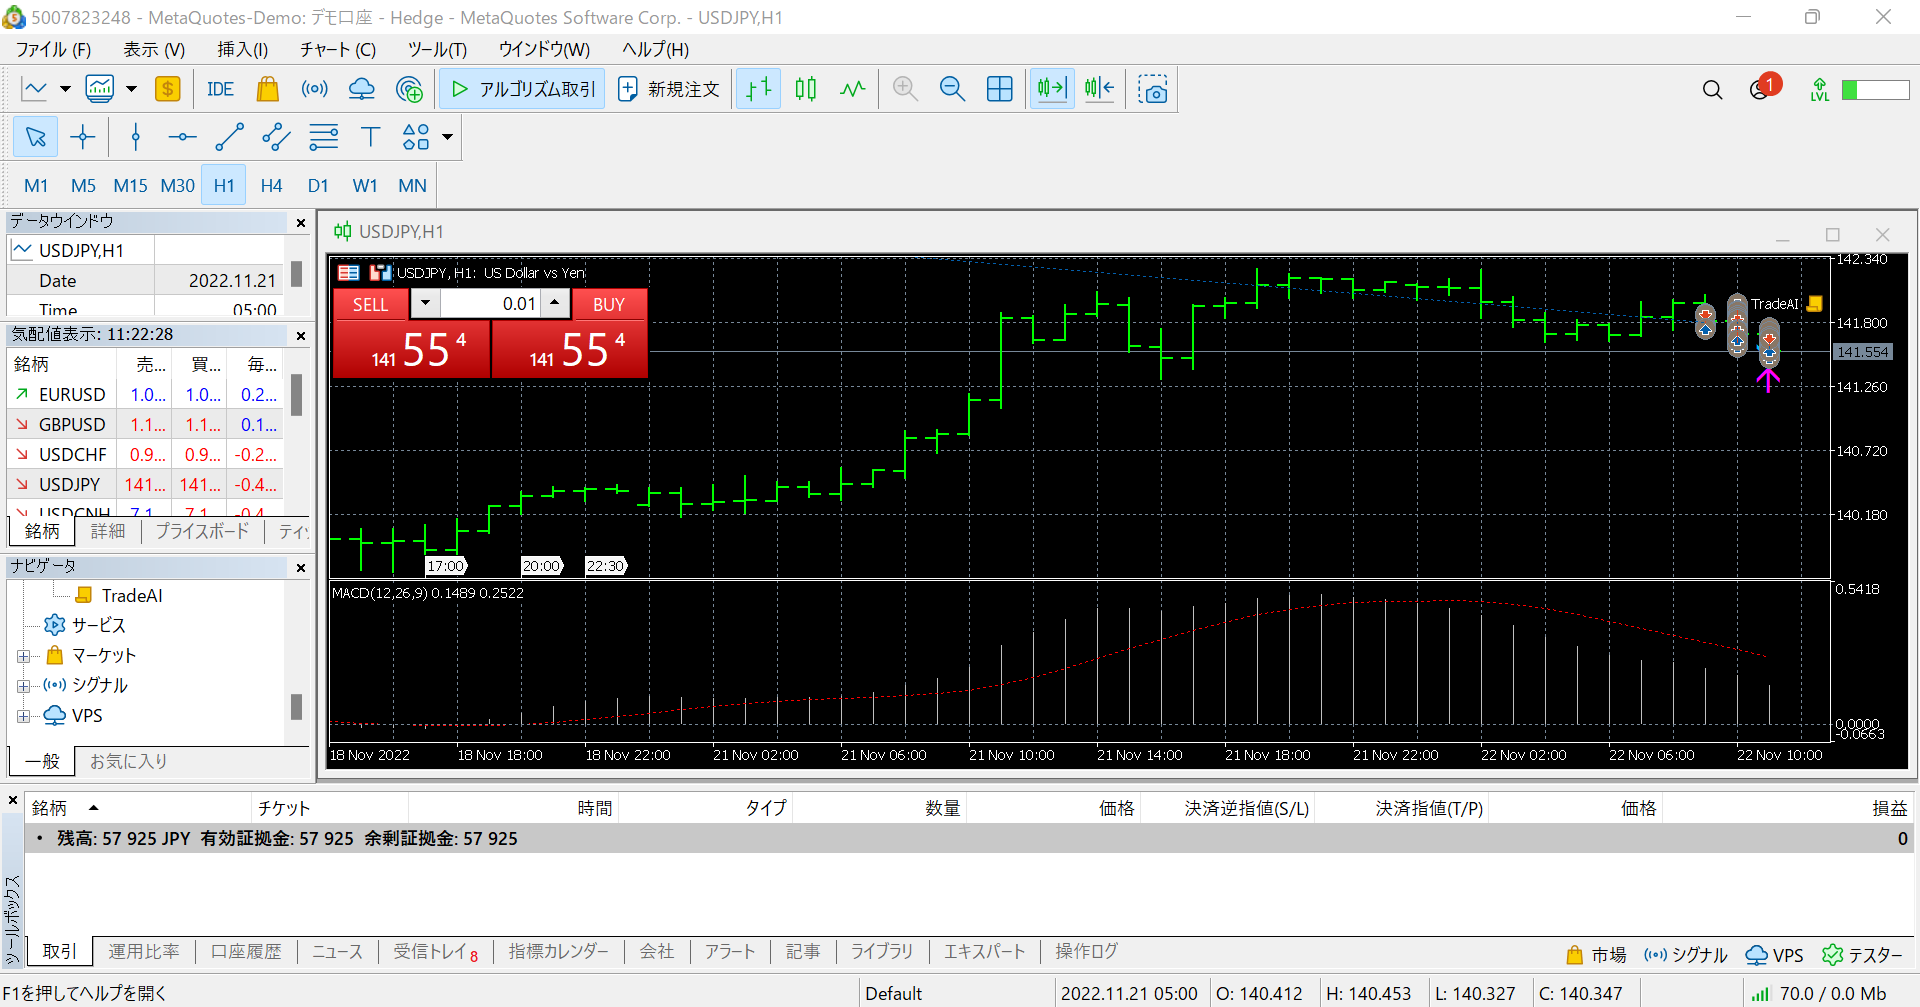Switch to the 口座履歴 tab

(246, 951)
